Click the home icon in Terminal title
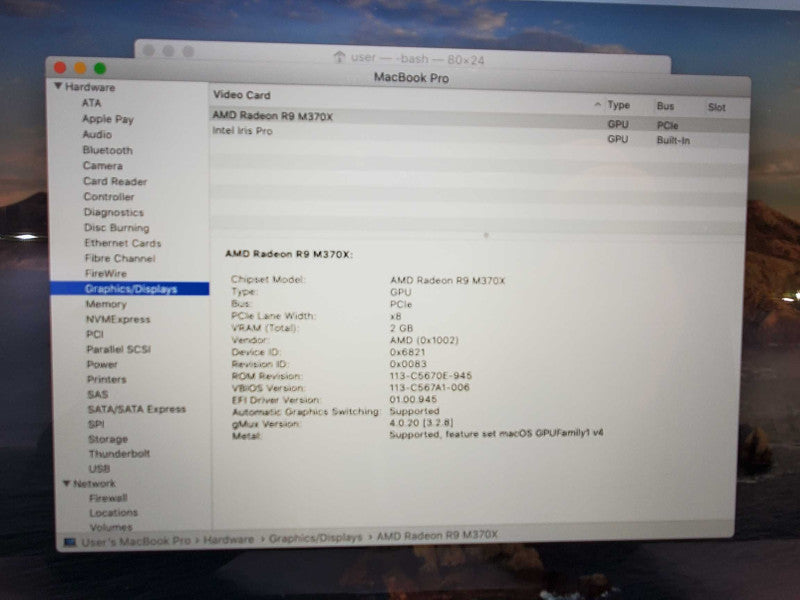The image size is (800, 600). 339,57
